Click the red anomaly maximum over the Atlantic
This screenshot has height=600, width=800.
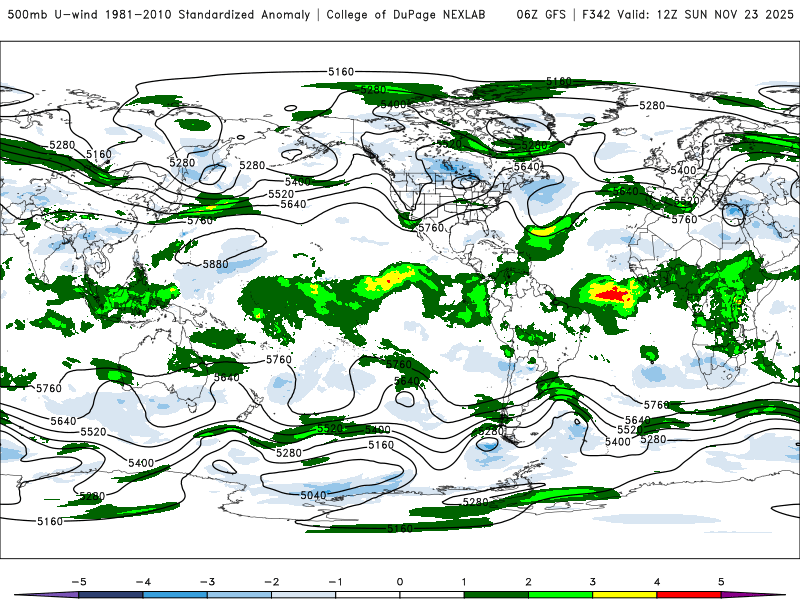pyautogui.click(x=613, y=295)
